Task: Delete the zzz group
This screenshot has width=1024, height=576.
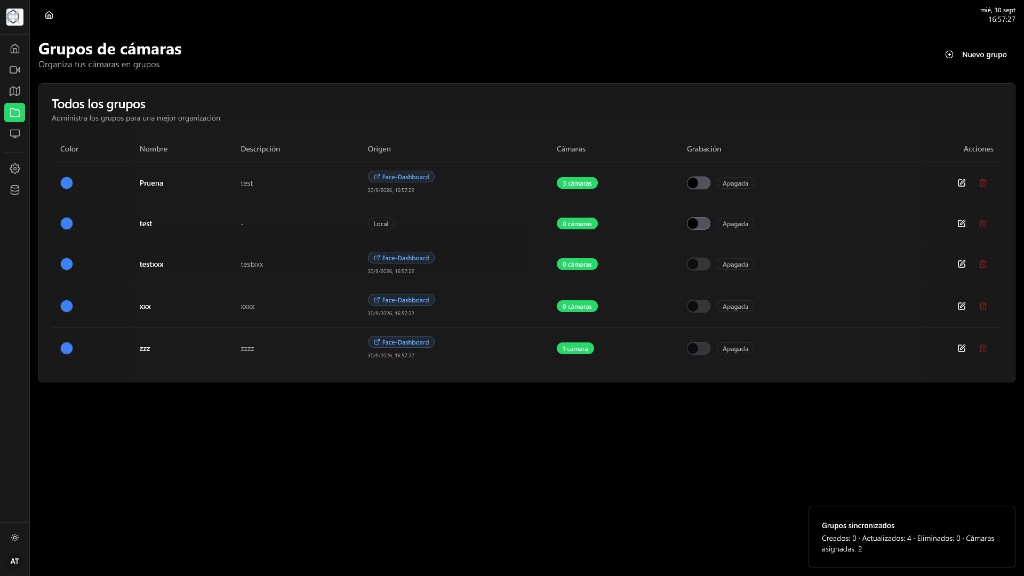Action: pos(983,348)
